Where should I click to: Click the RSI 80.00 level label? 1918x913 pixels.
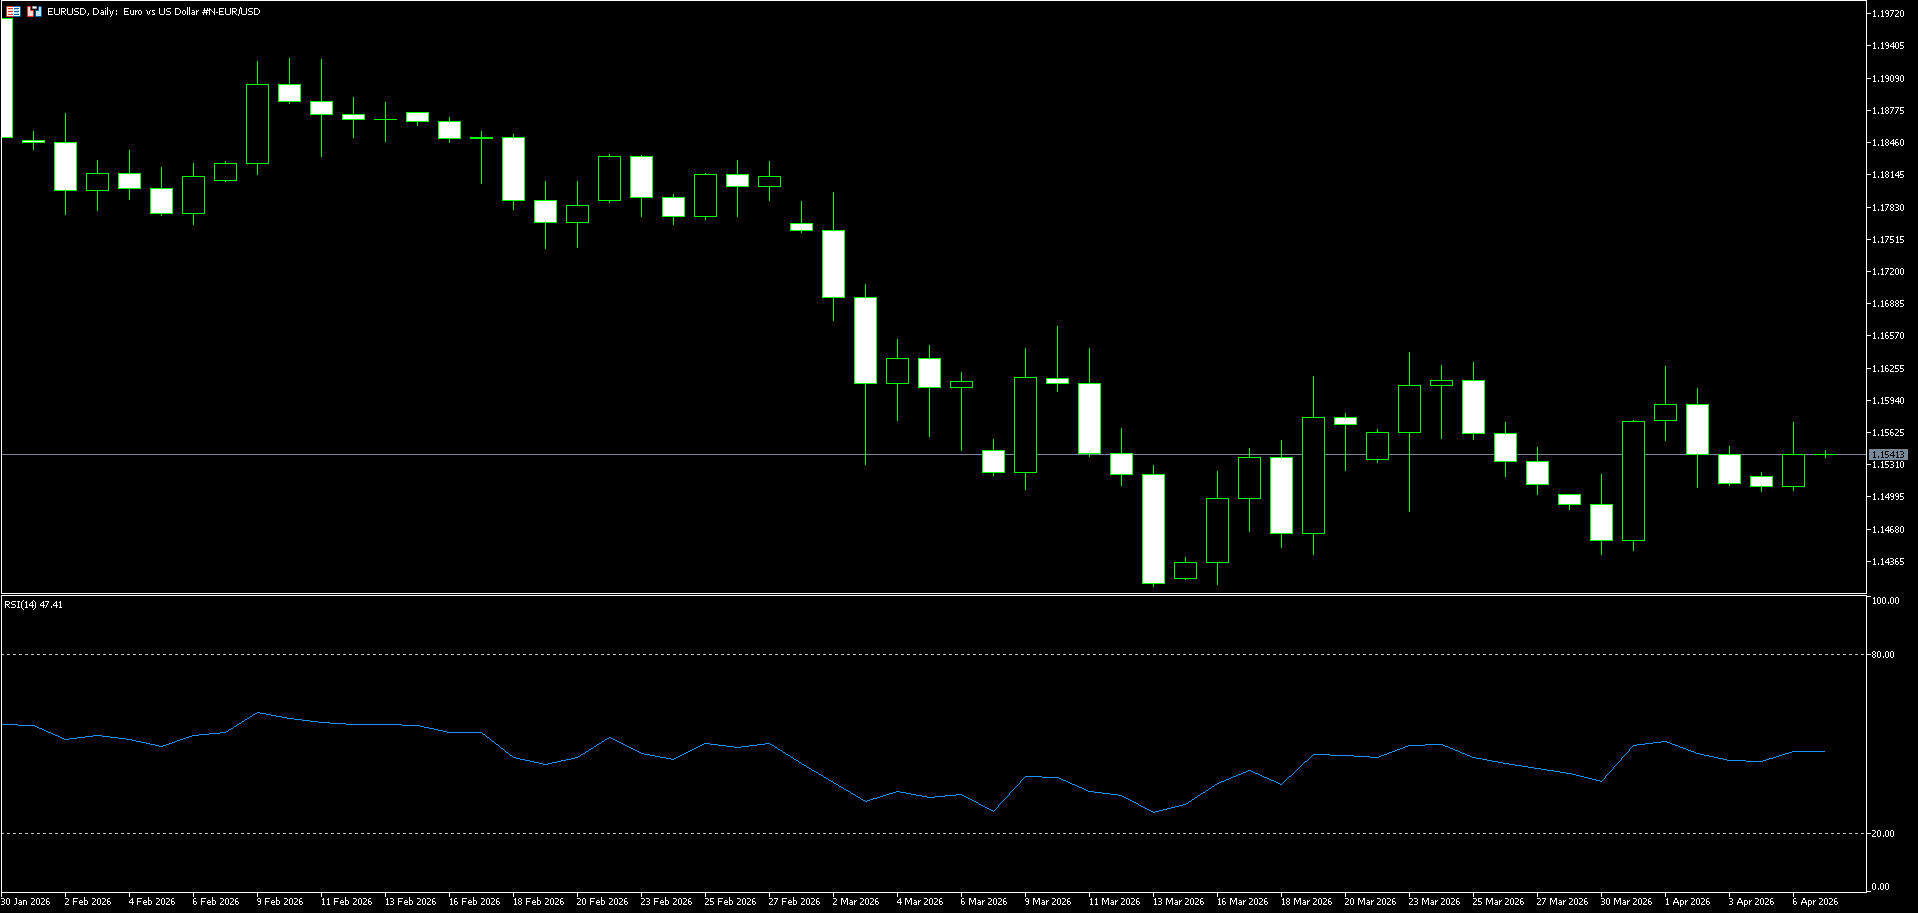click(x=1882, y=655)
